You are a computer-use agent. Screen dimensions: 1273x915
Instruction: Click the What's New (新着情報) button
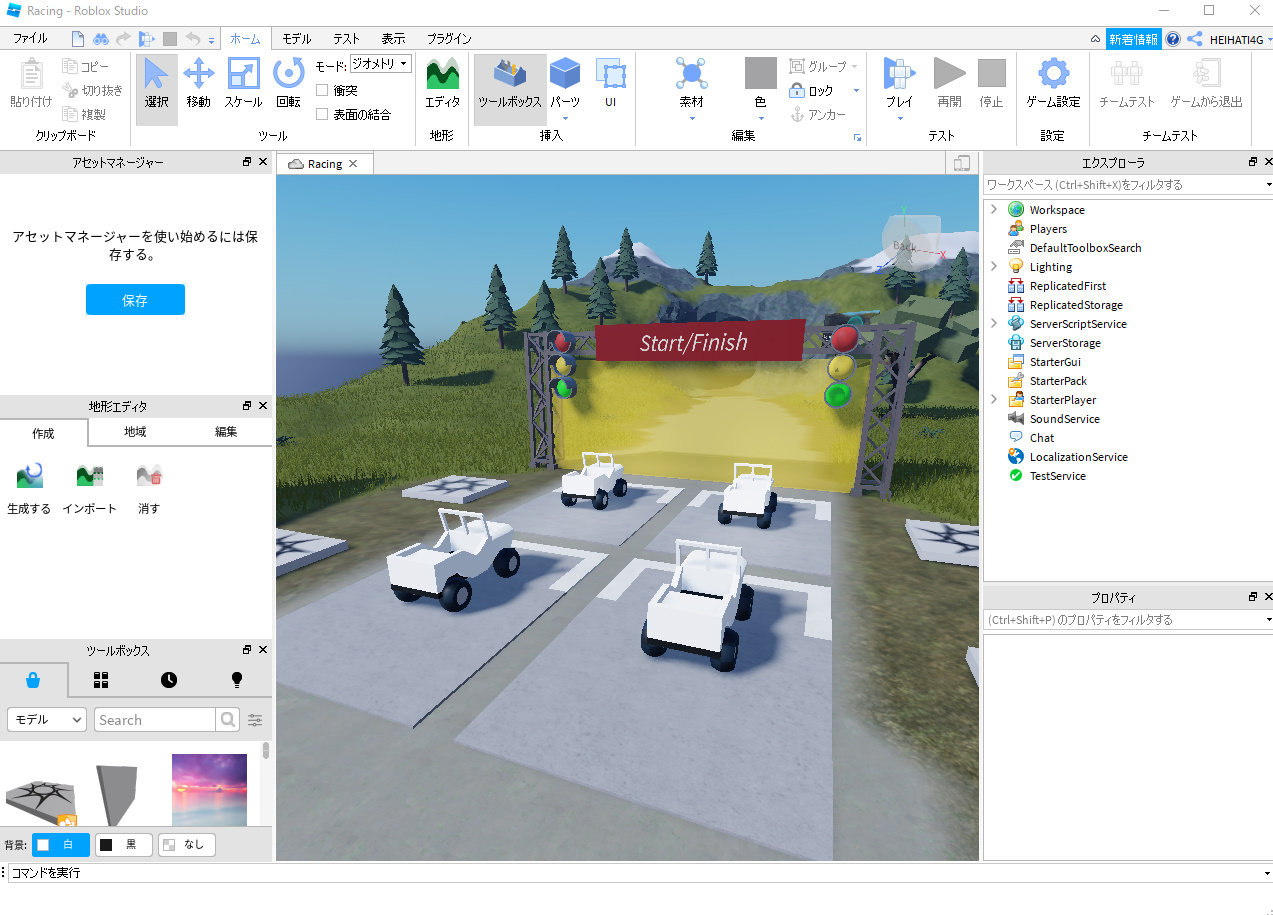pyautogui.click(x=1133, y=39)
